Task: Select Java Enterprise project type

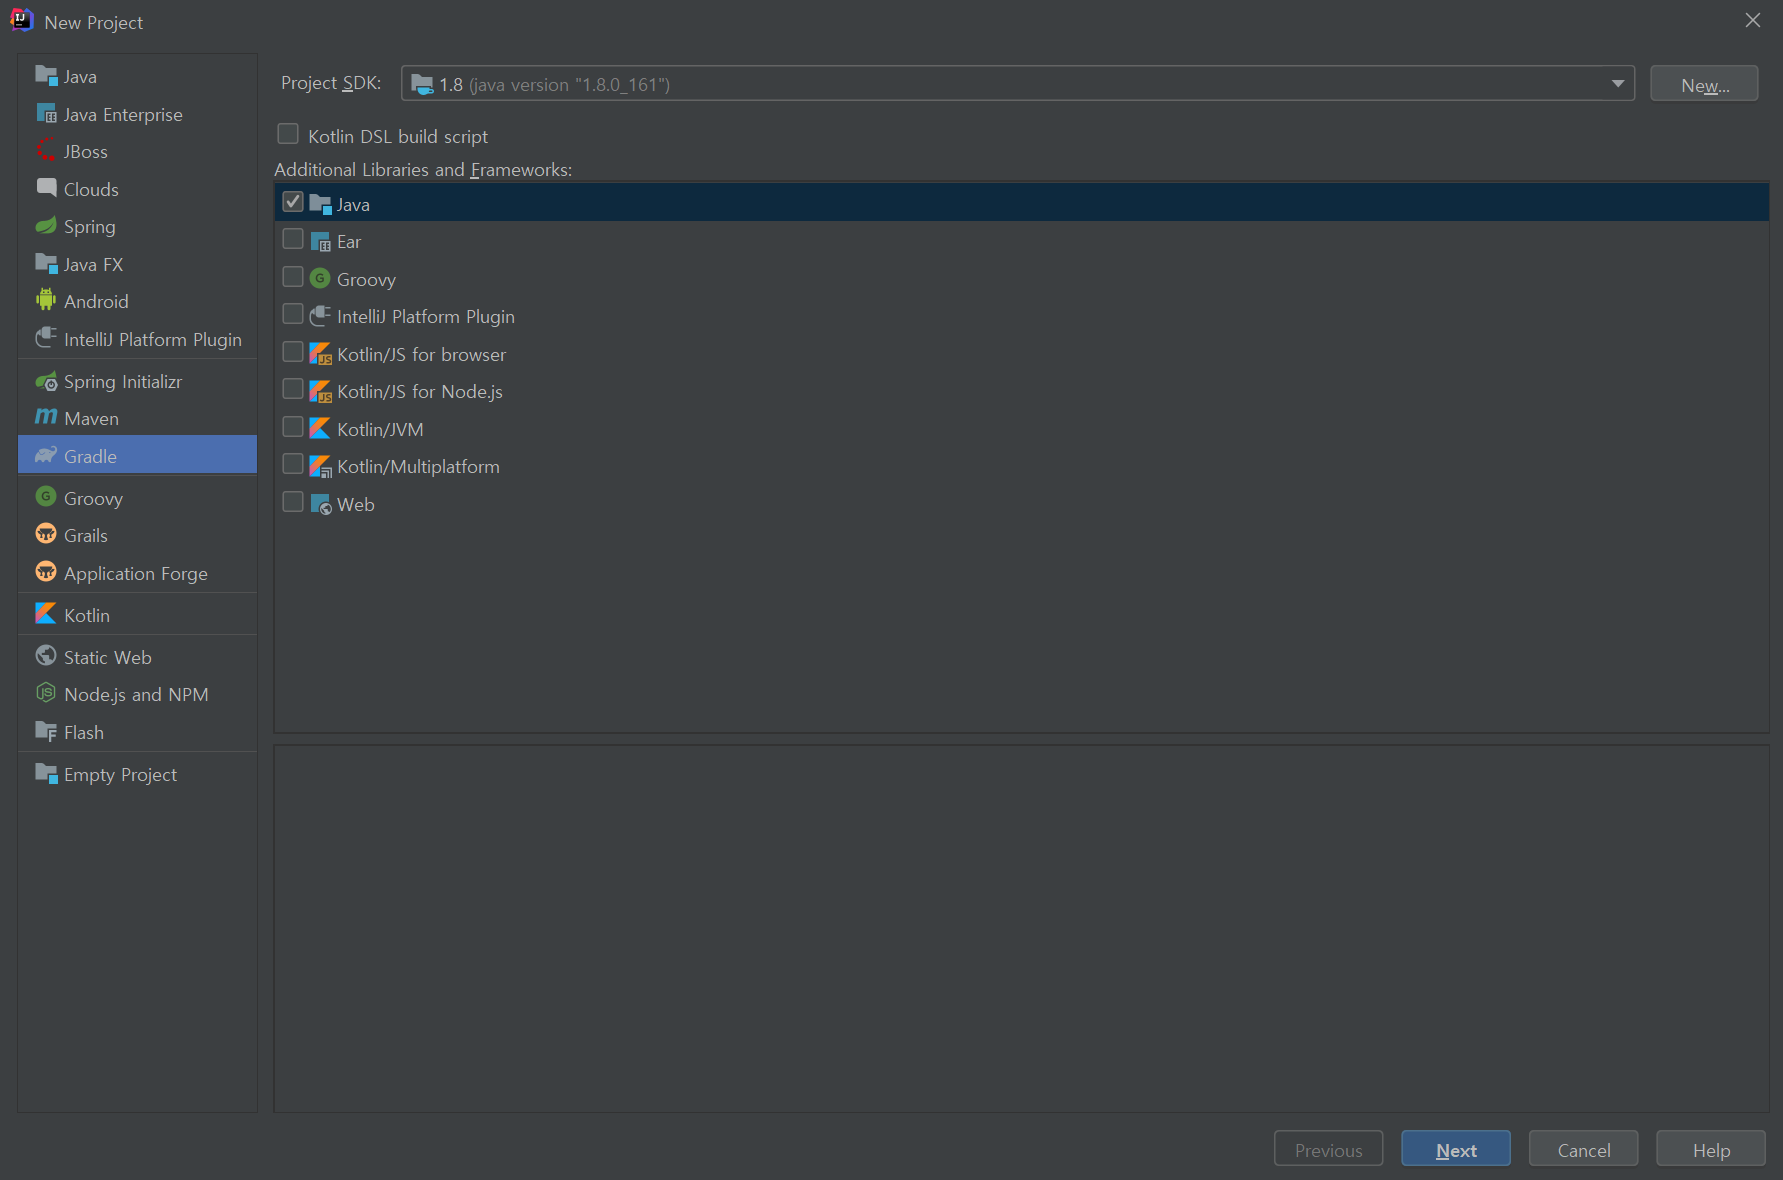Action: click(137, 114)
